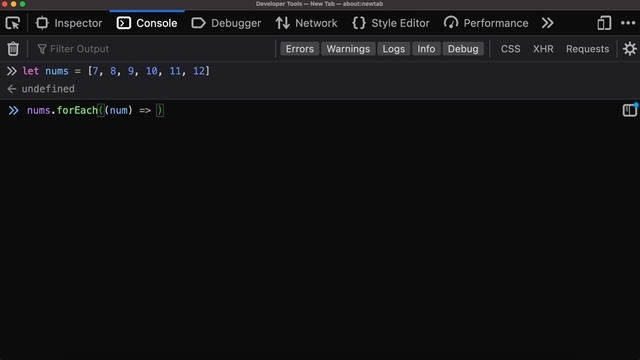The height and width of the screenshot is (360, 640).
Task: Click the funnel filter icon
Action: click(x=42, y=49)
